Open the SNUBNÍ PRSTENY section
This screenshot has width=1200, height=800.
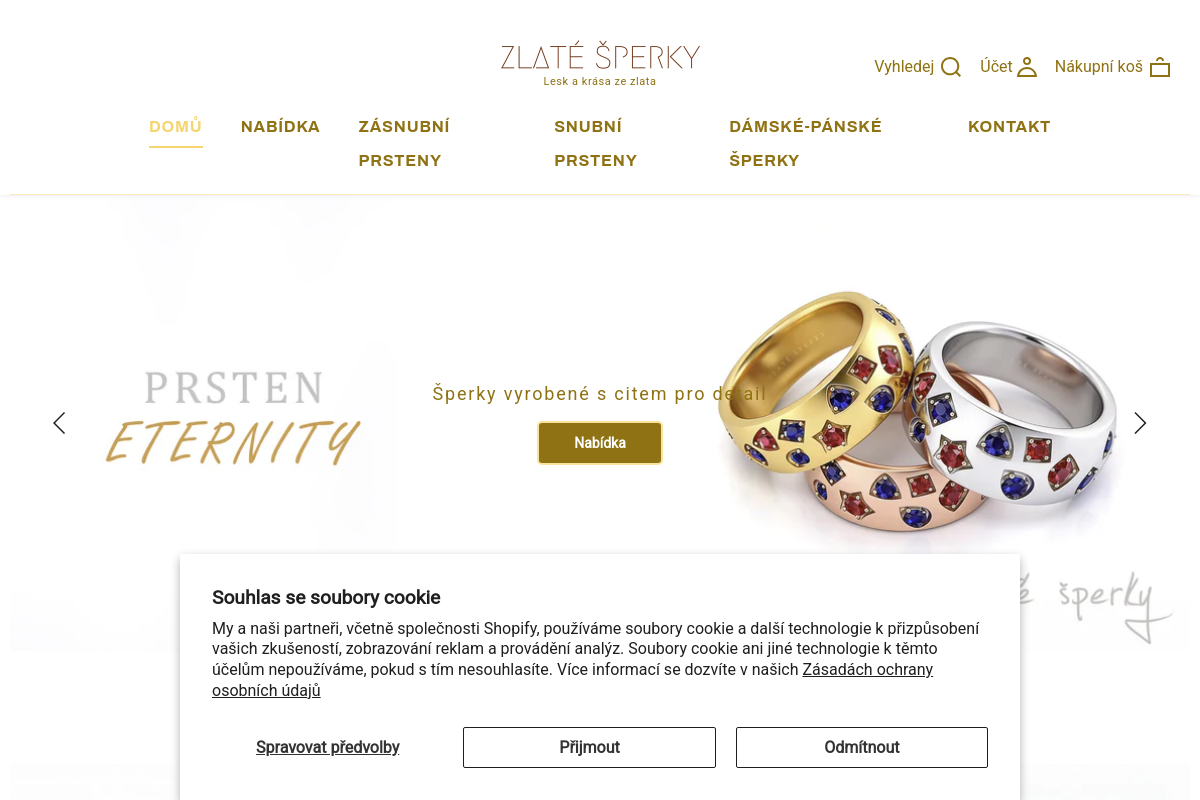(x=595, y=143)
